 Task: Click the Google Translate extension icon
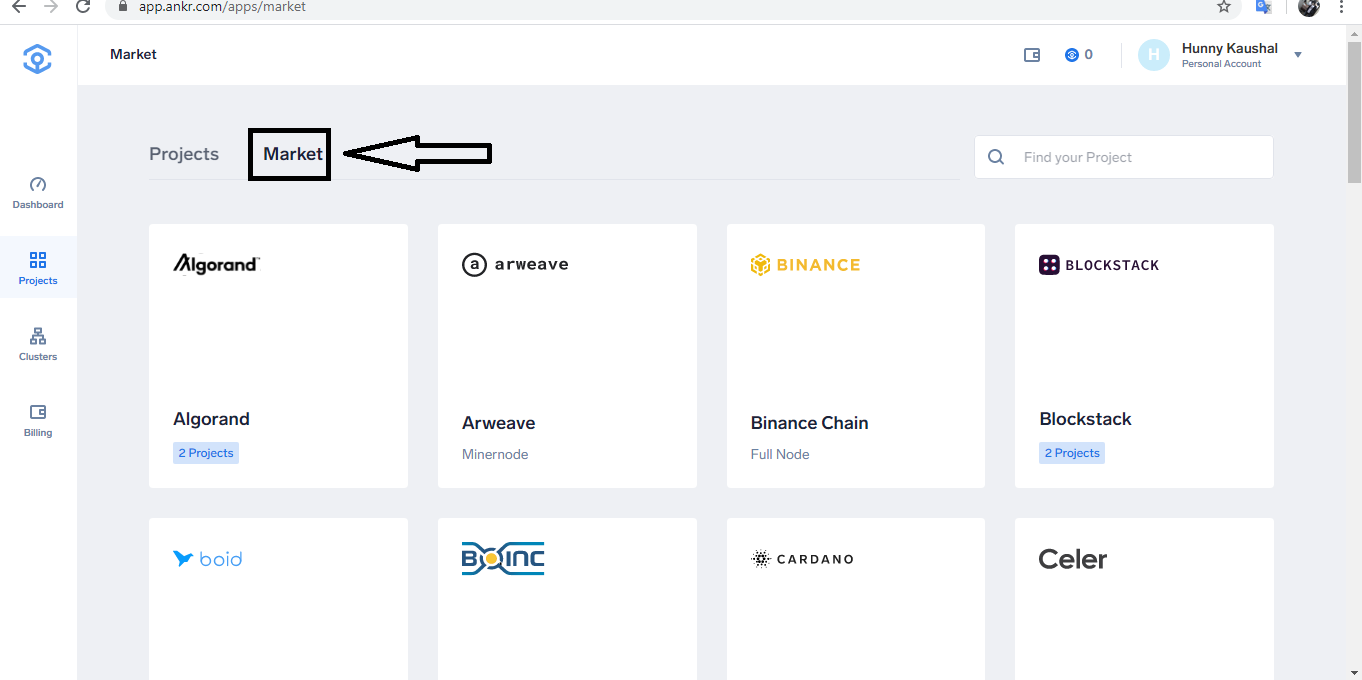click(x=1263, y=6)
